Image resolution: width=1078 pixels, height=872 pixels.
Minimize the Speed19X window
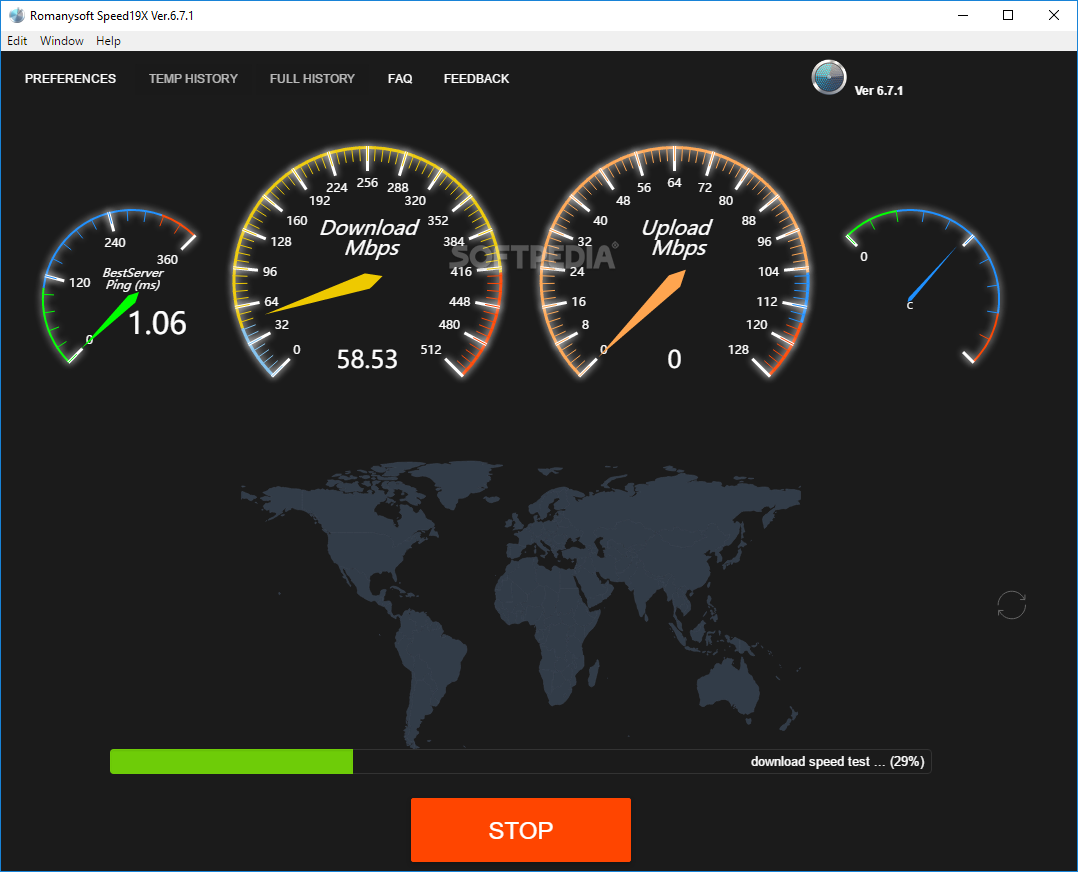963,15
